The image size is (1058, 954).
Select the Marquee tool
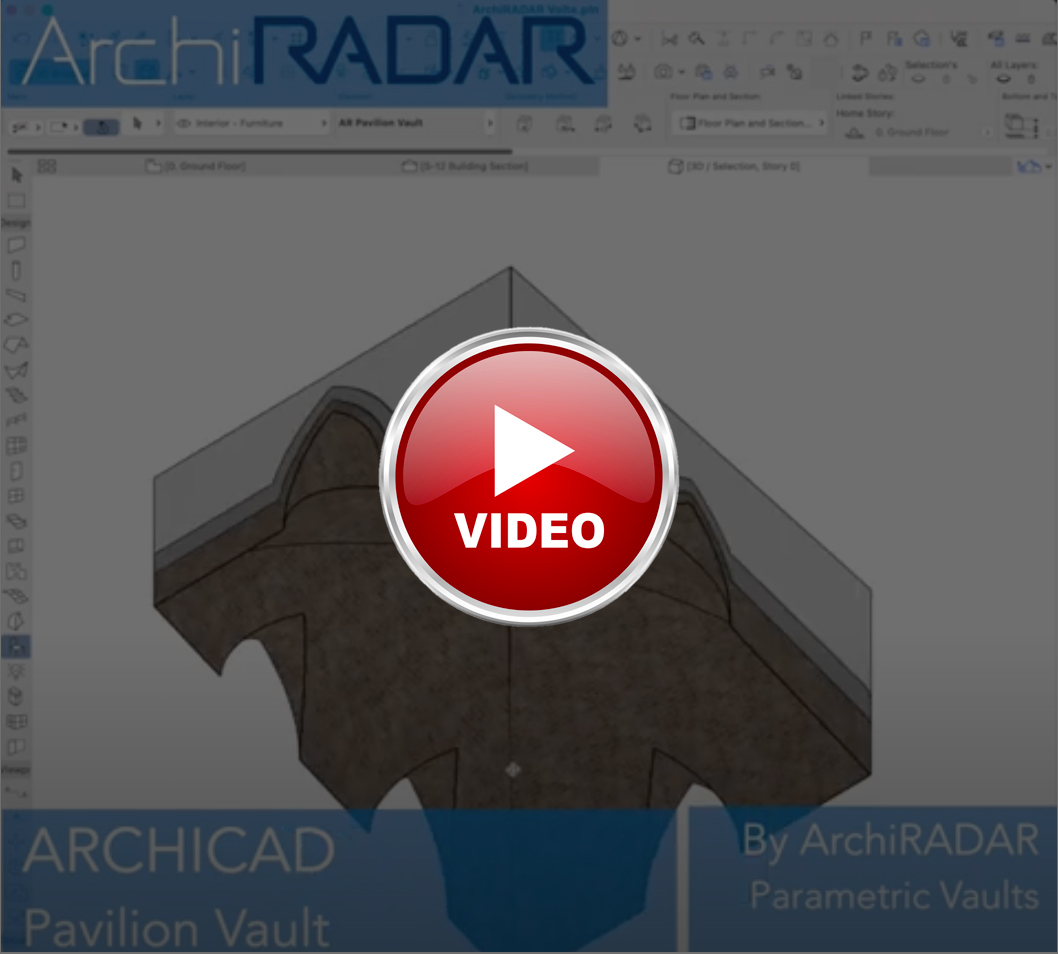coord(16,201)
